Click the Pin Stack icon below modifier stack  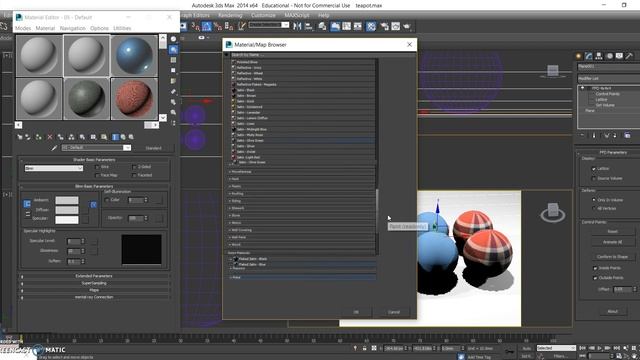[x=582, y=135]
